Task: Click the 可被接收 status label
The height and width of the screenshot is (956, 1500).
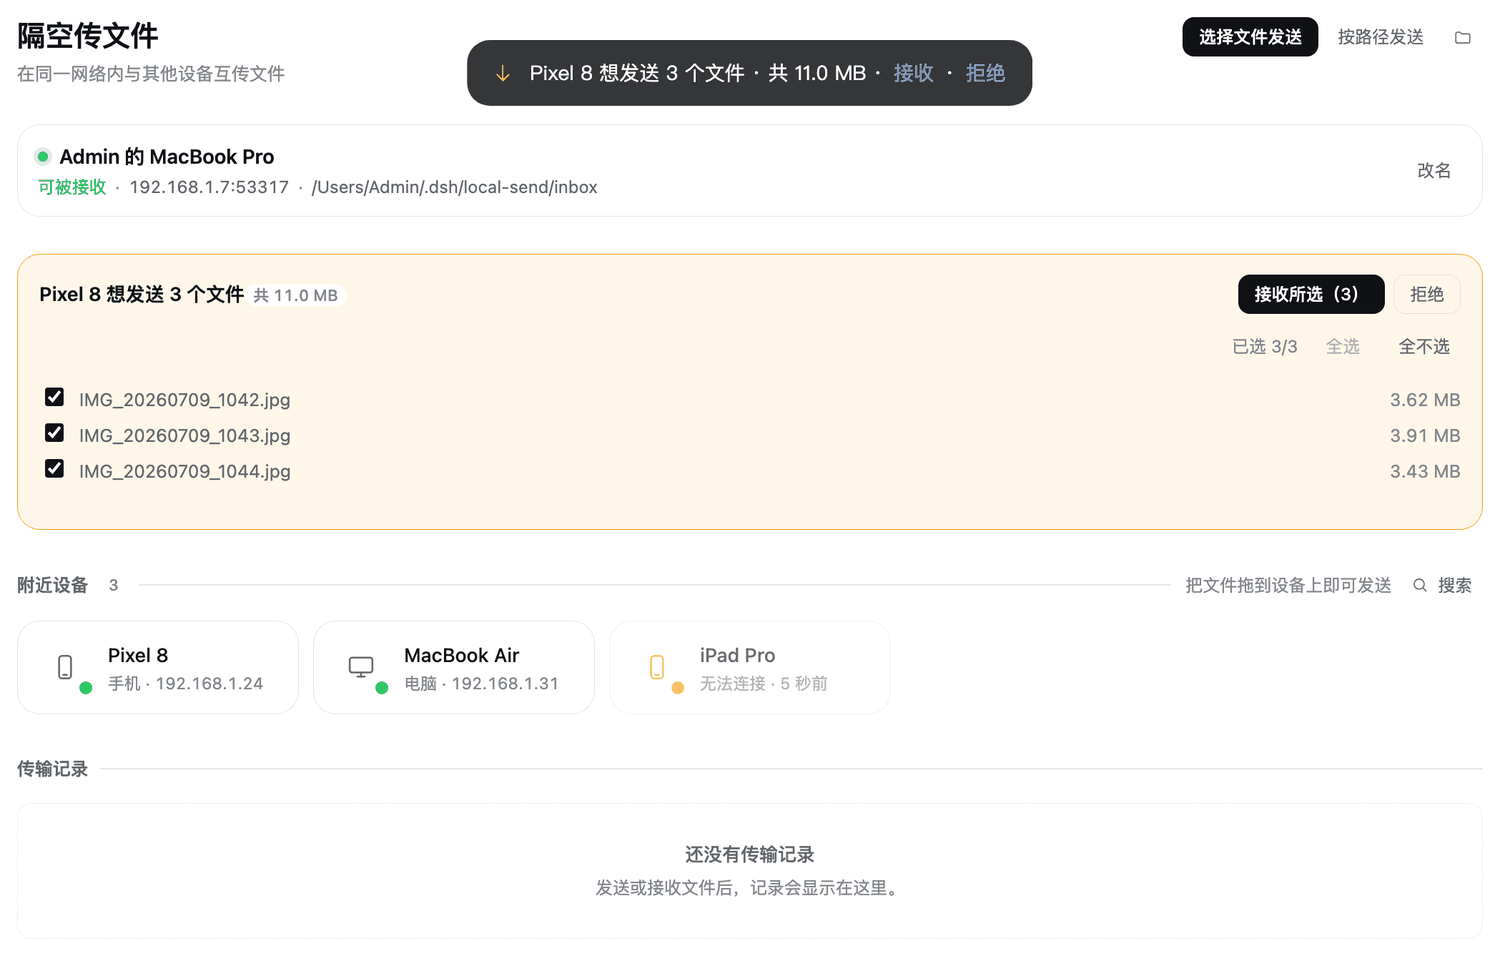Action: [x=72, y=187]
